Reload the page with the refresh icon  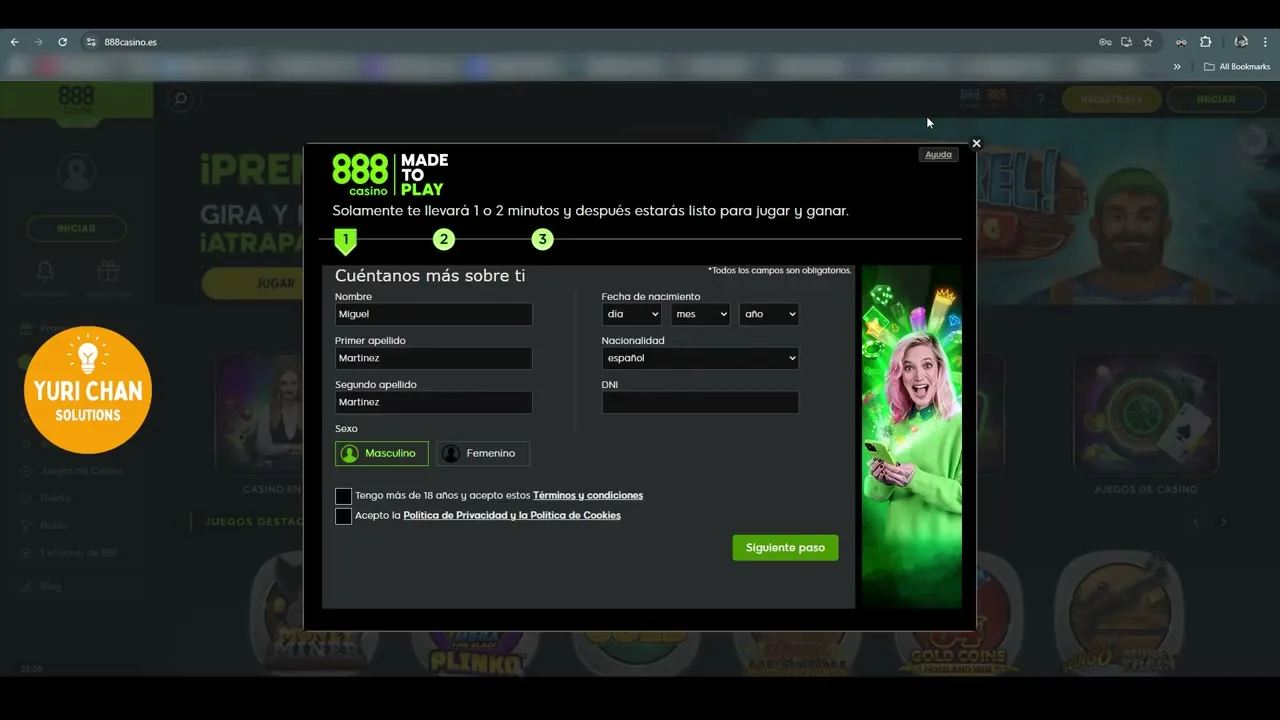pyautogui.click(x=62, y=42)
